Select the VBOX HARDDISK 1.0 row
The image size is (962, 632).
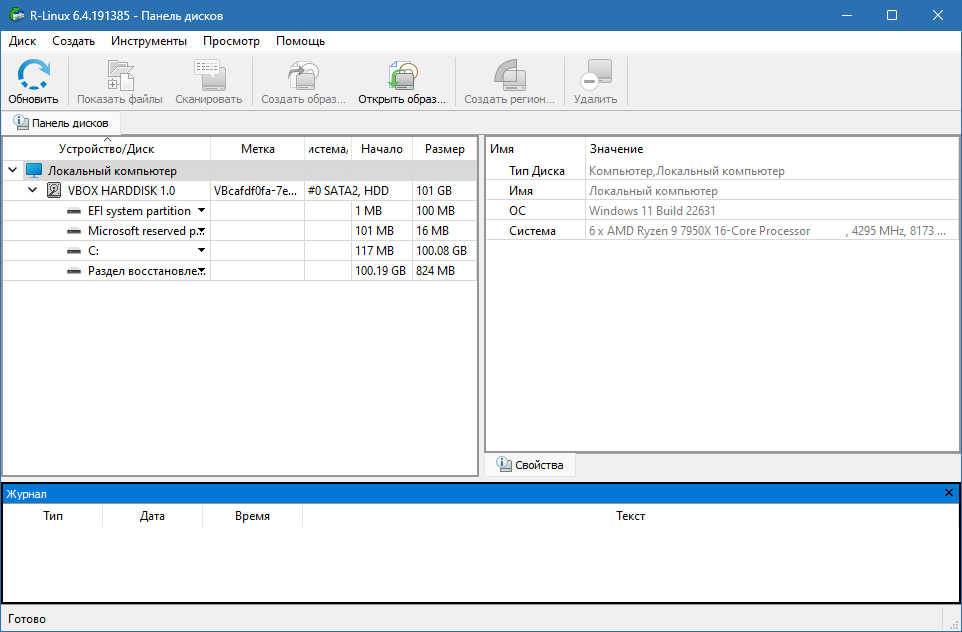239,191
